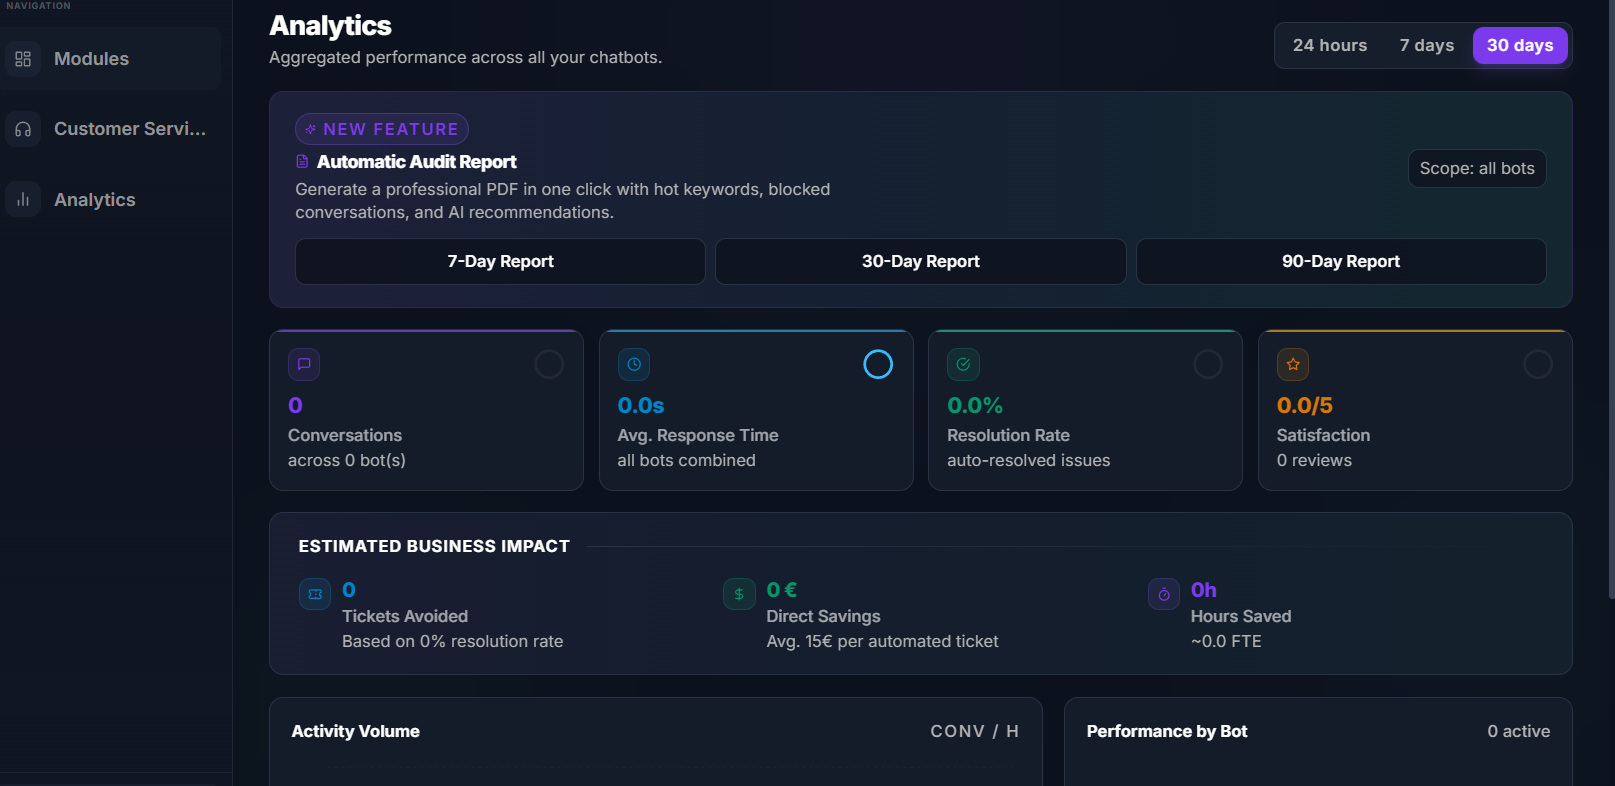Click 'auto-resolved issues' text

click(1028, 460)
